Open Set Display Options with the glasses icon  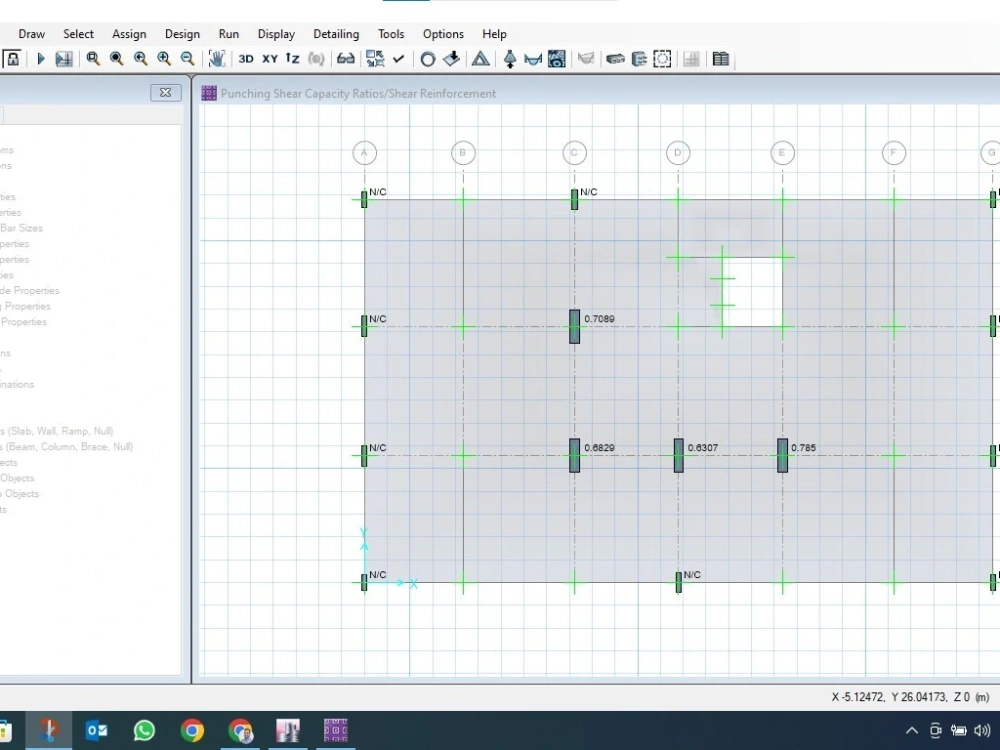click(x=344, y=58)
